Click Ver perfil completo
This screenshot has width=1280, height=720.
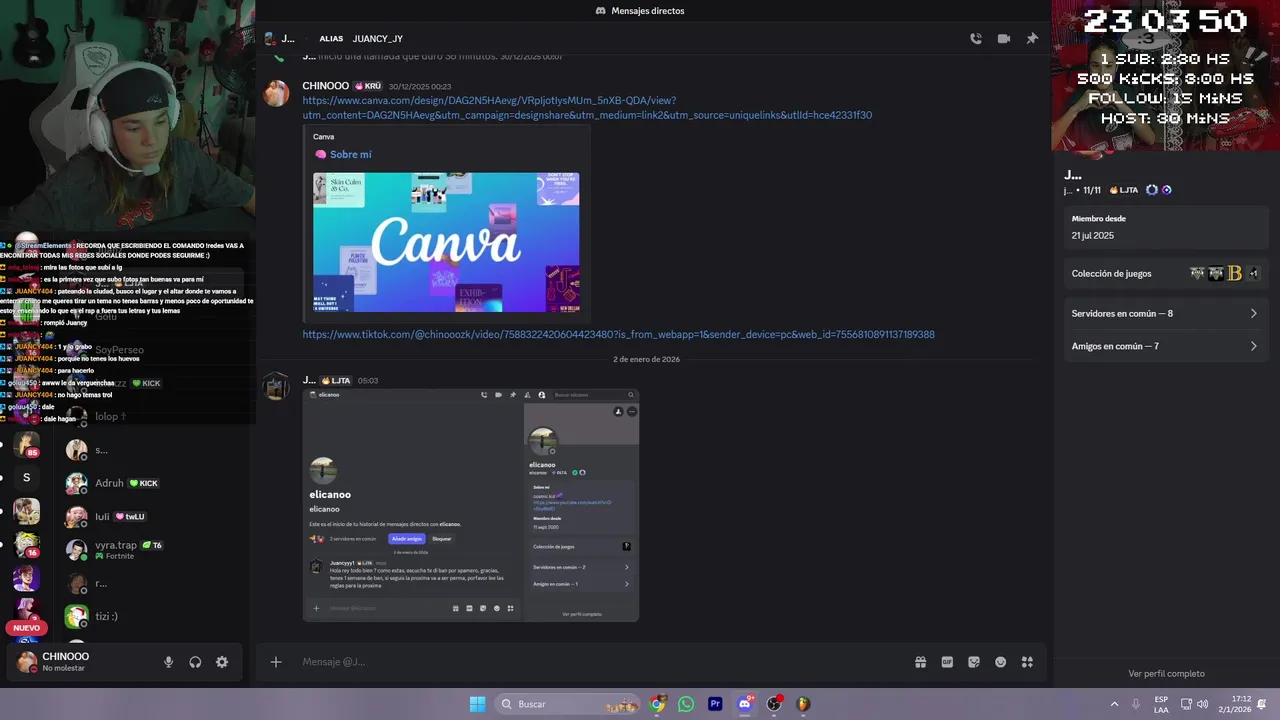1166,674
